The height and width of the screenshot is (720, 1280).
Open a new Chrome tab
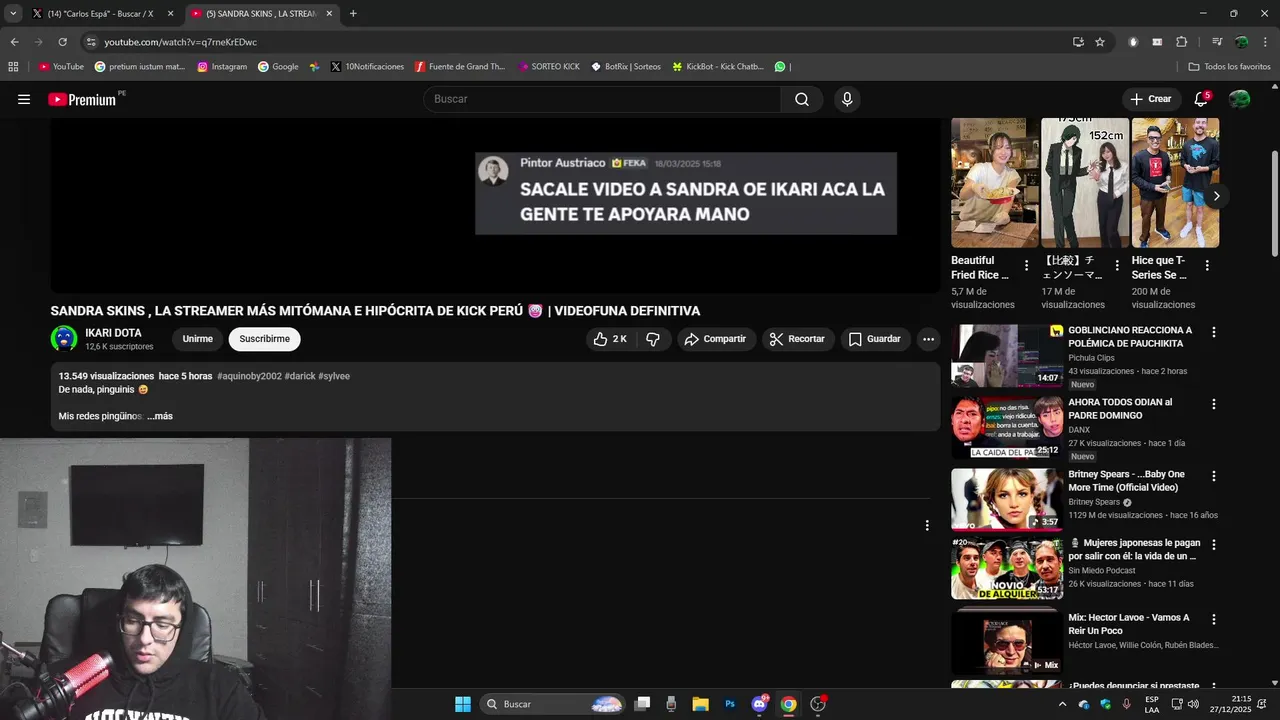pyautogui.click(x=353, y=14)
